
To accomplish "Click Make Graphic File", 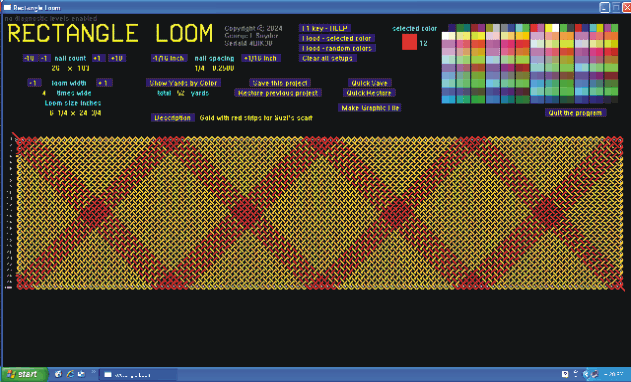I will coord(370,108).
